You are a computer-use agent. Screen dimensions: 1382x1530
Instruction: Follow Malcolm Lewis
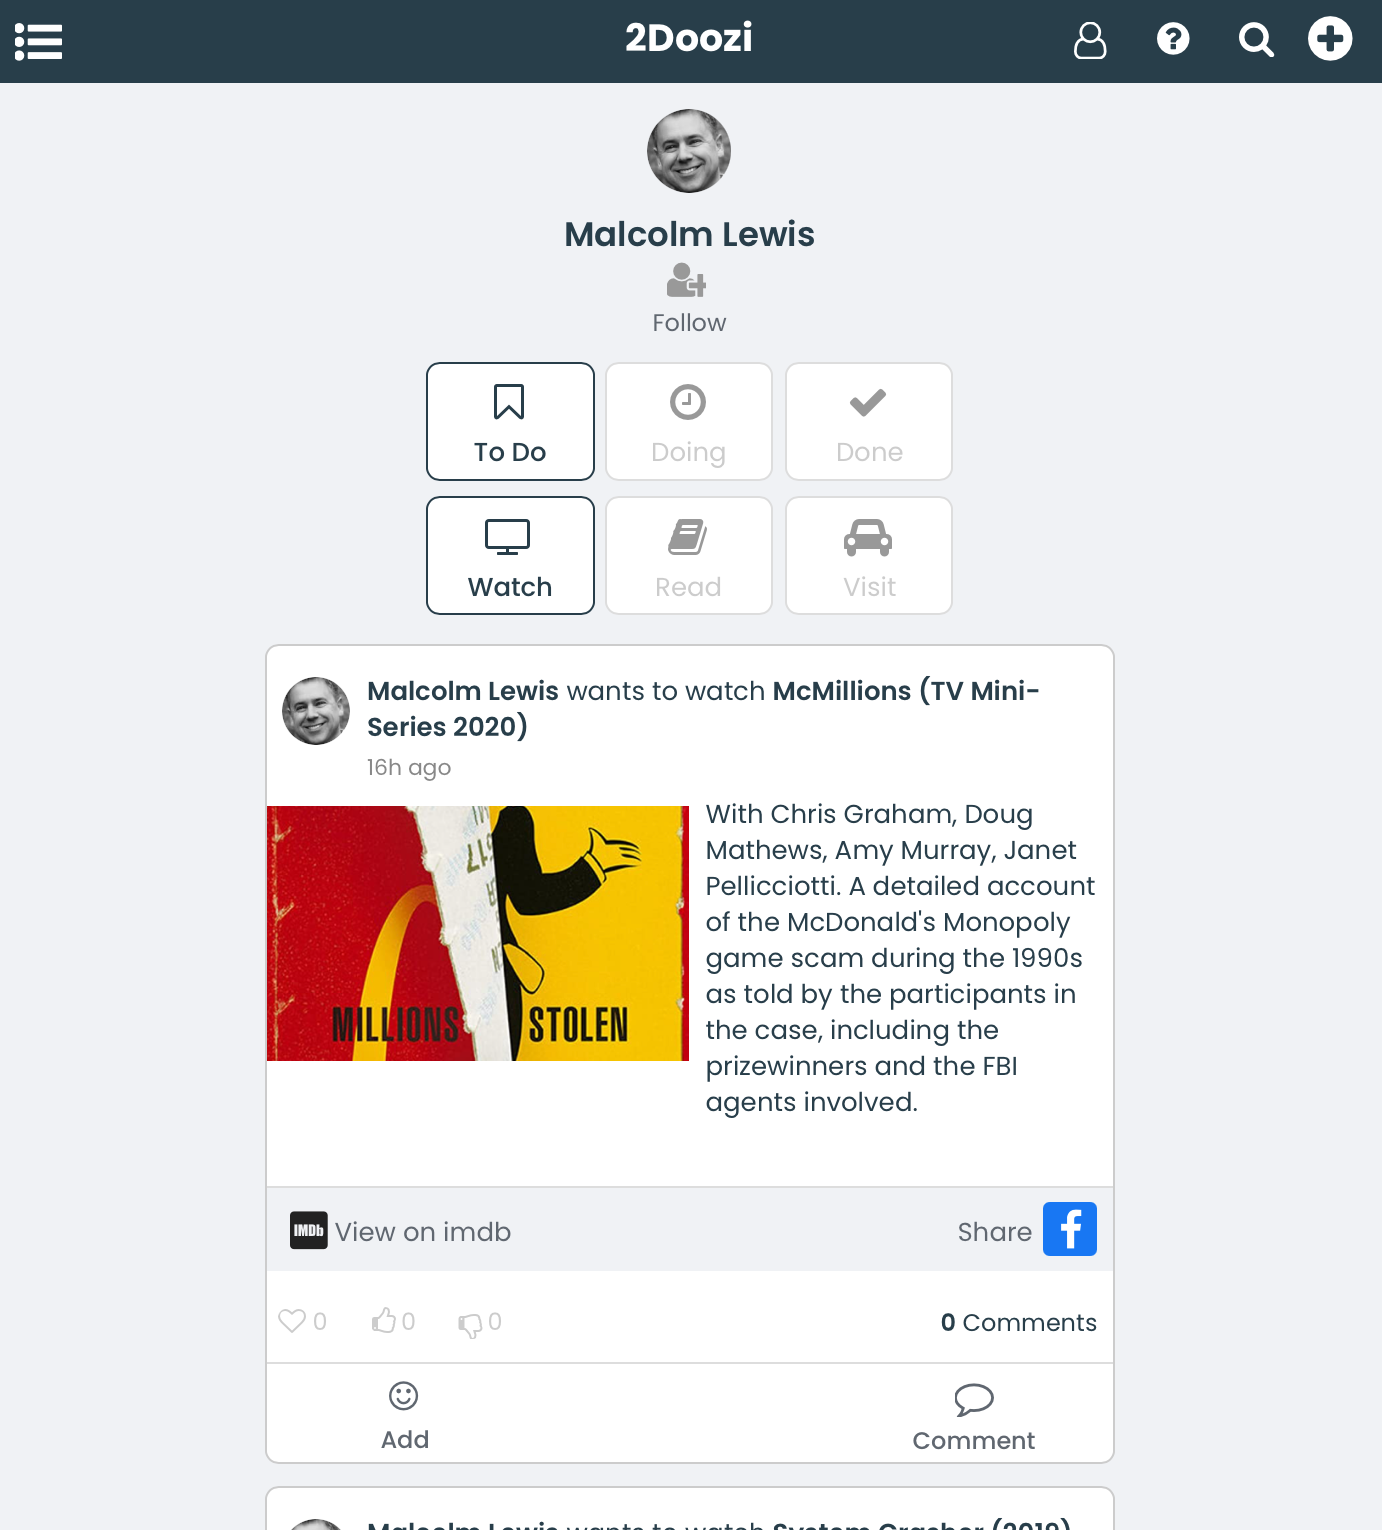point(689,299)
